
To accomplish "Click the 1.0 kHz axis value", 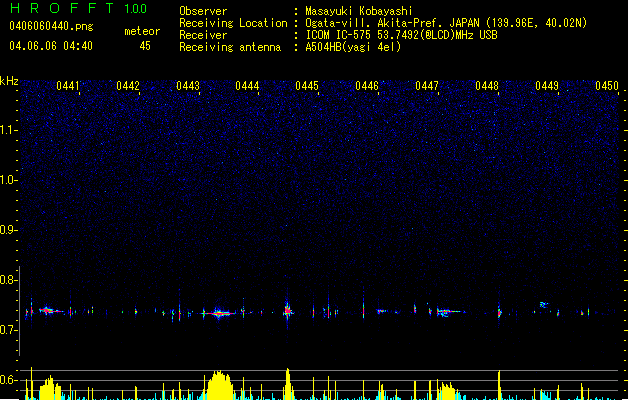I will (x=9, y=180).
